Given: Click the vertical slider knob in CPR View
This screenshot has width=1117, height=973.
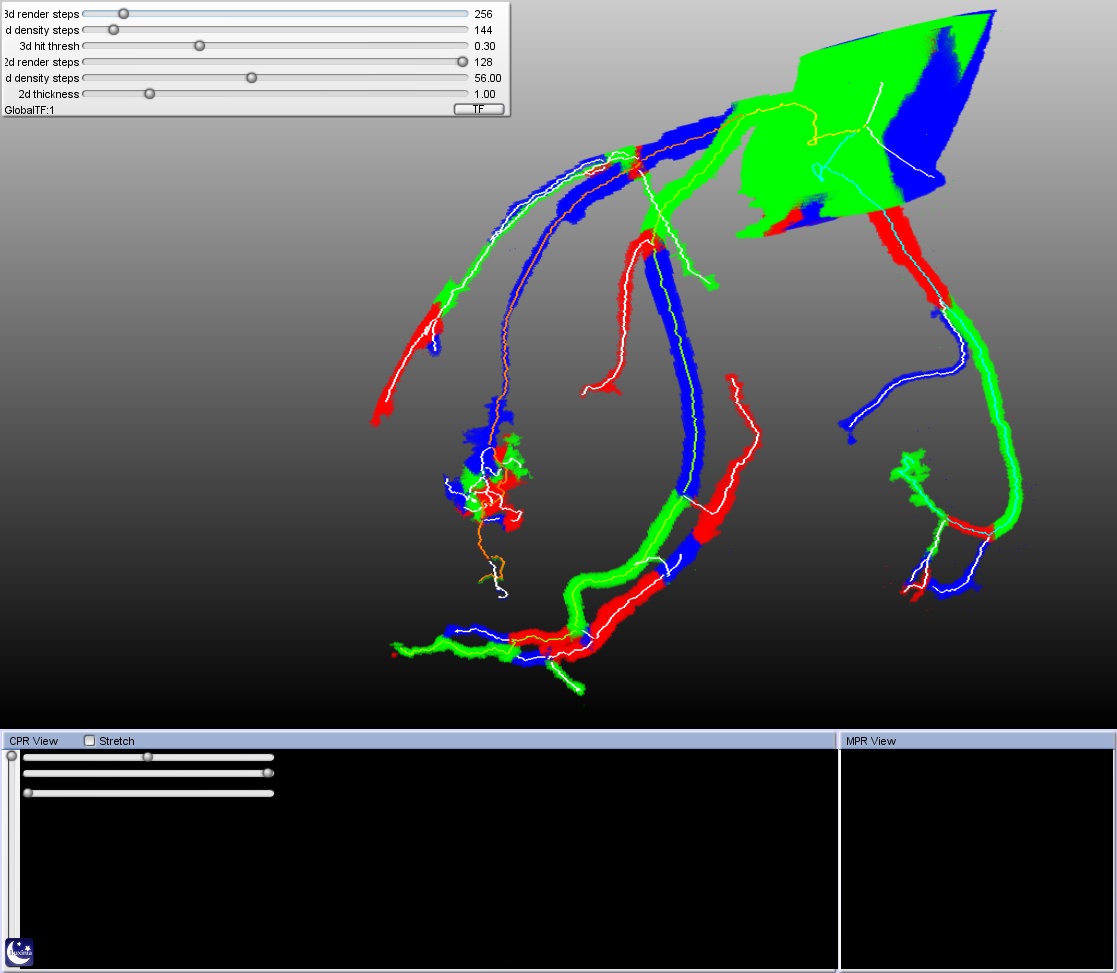Looking at the screenshot, I should tap(11, 757).
